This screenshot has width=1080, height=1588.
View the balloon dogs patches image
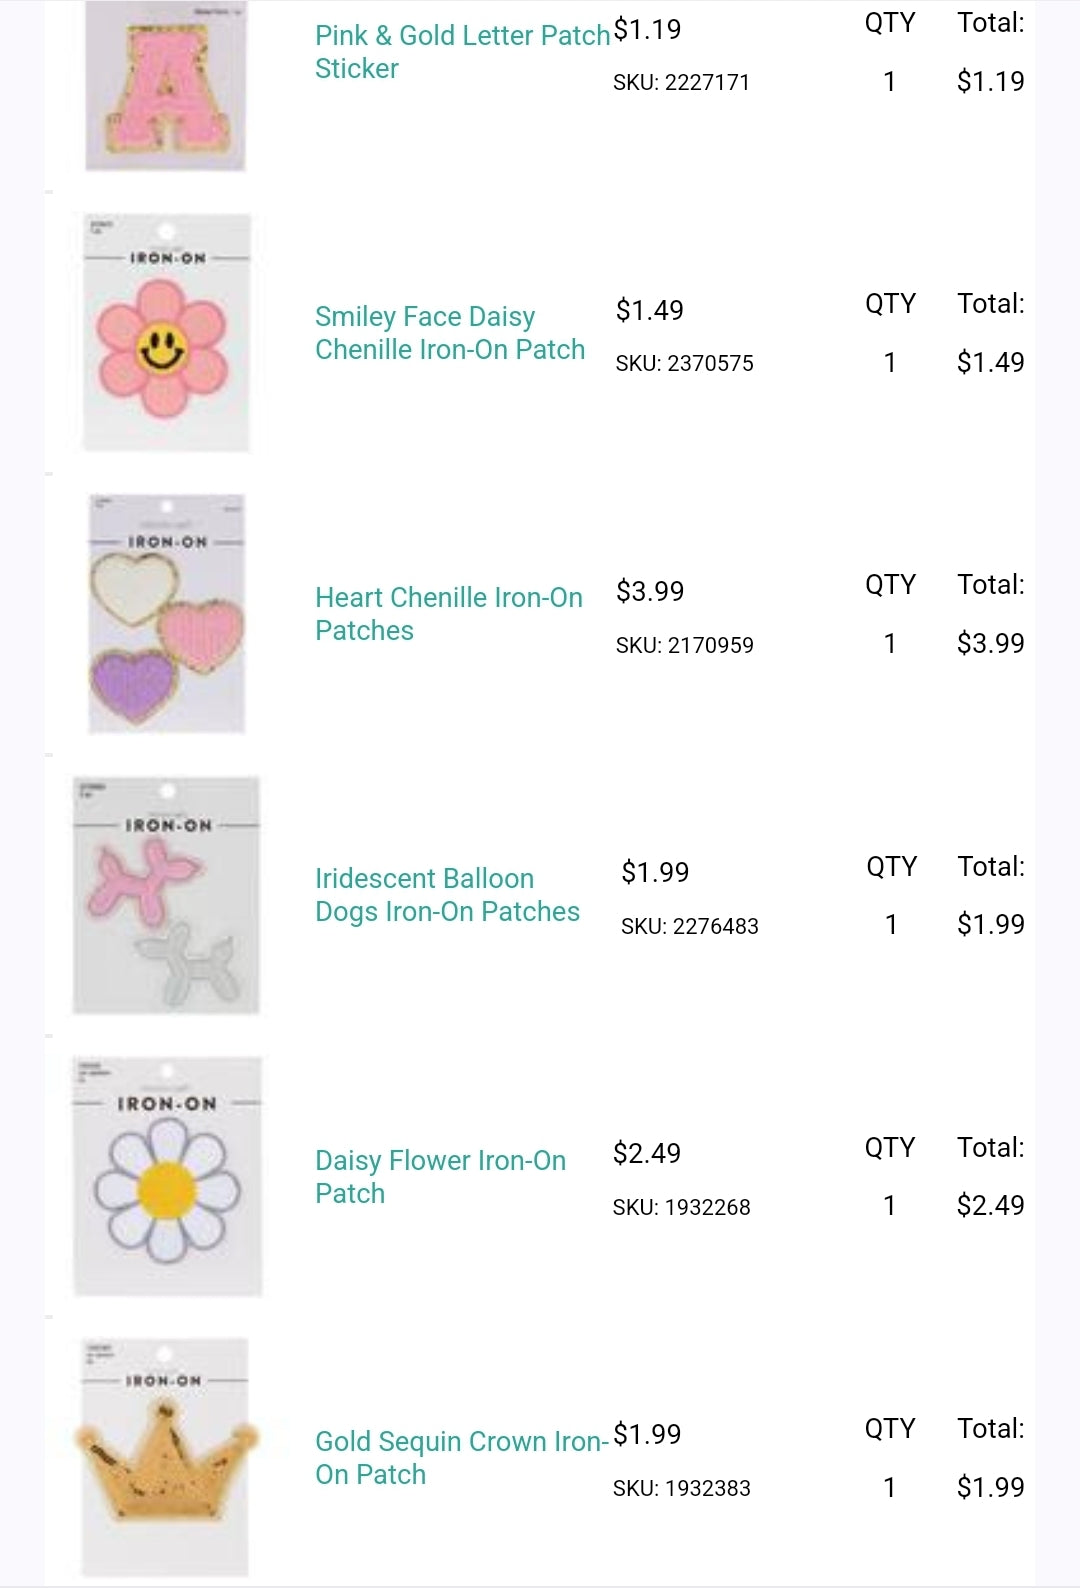click(x=166, y=896)
